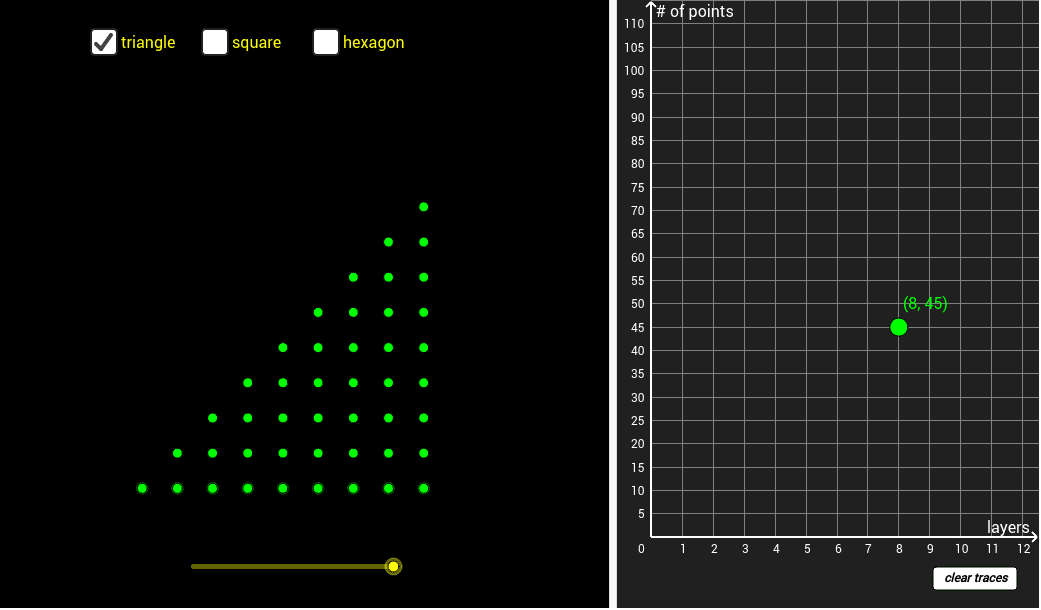The height and width of the screenshot is (610, 1041).
Task: Click the clear traces button
Action: [975, 578]
